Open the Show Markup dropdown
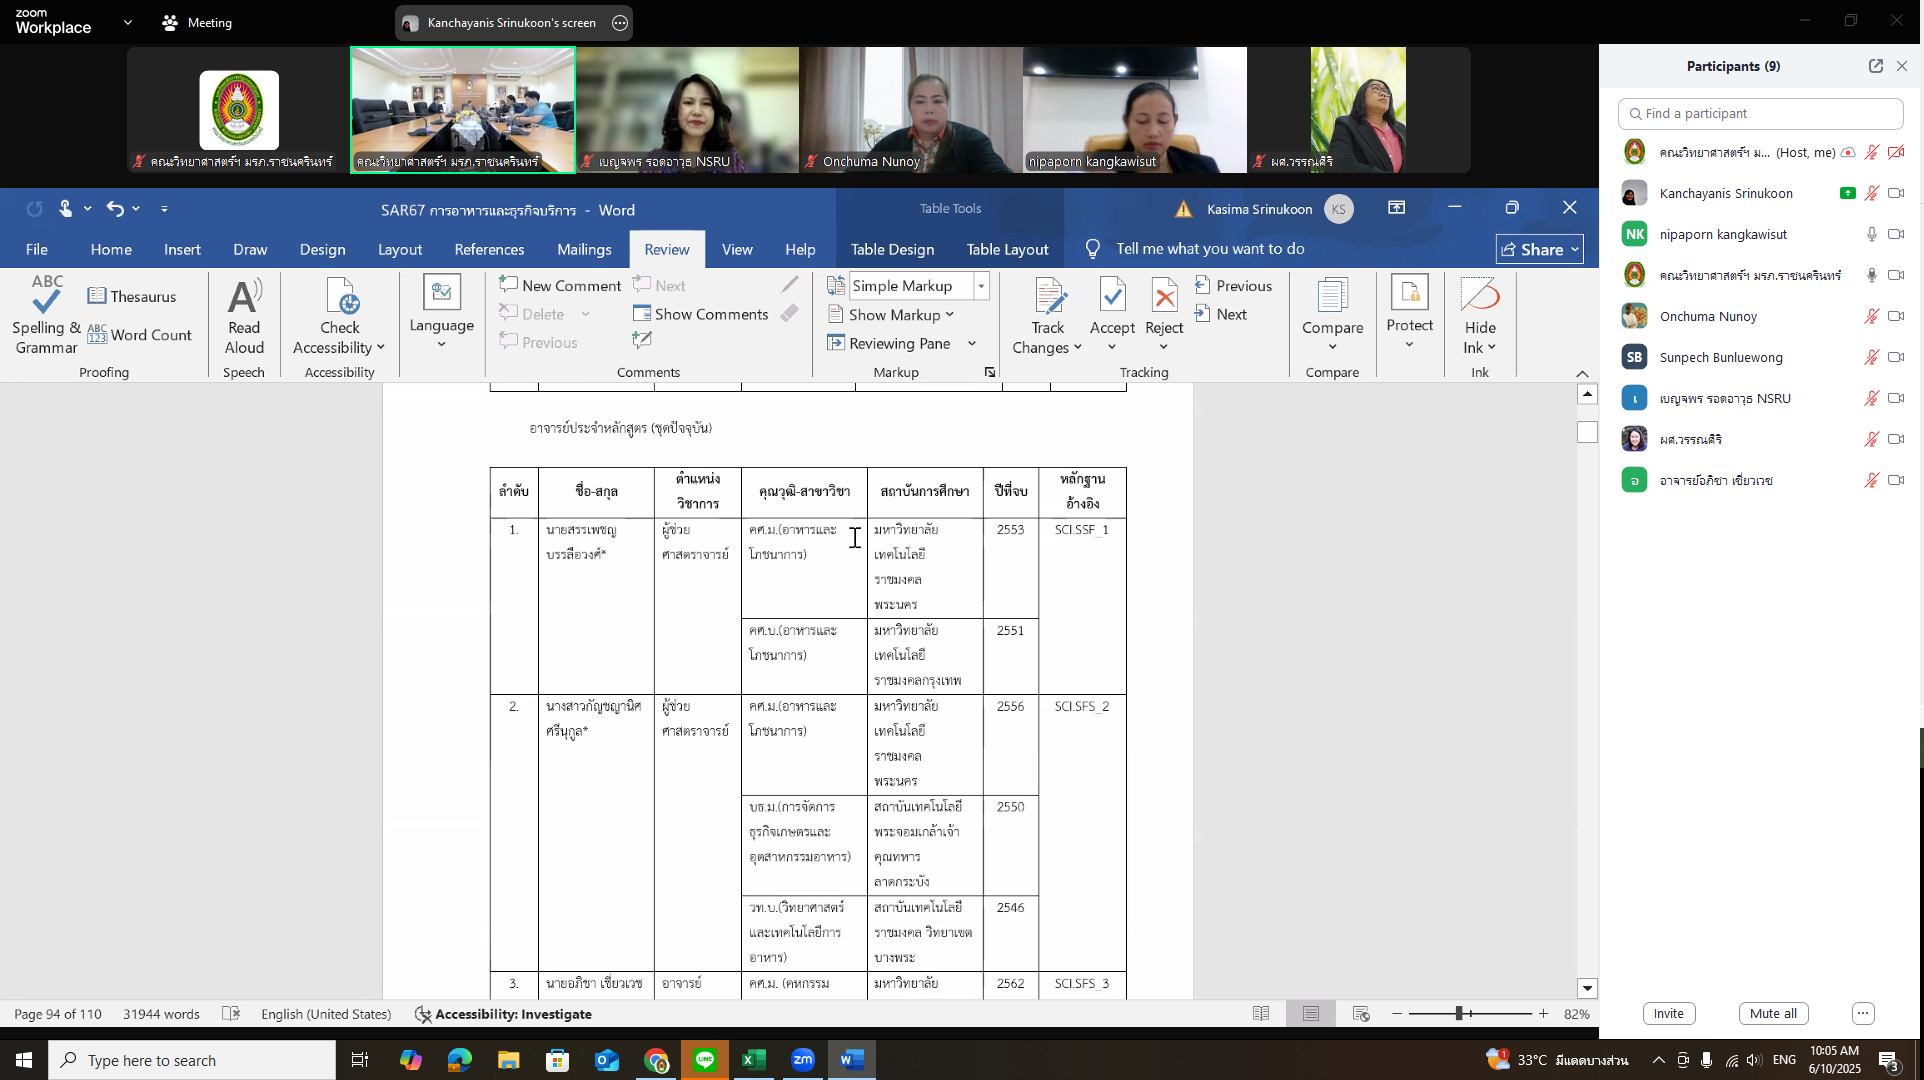 coord(900,314)
